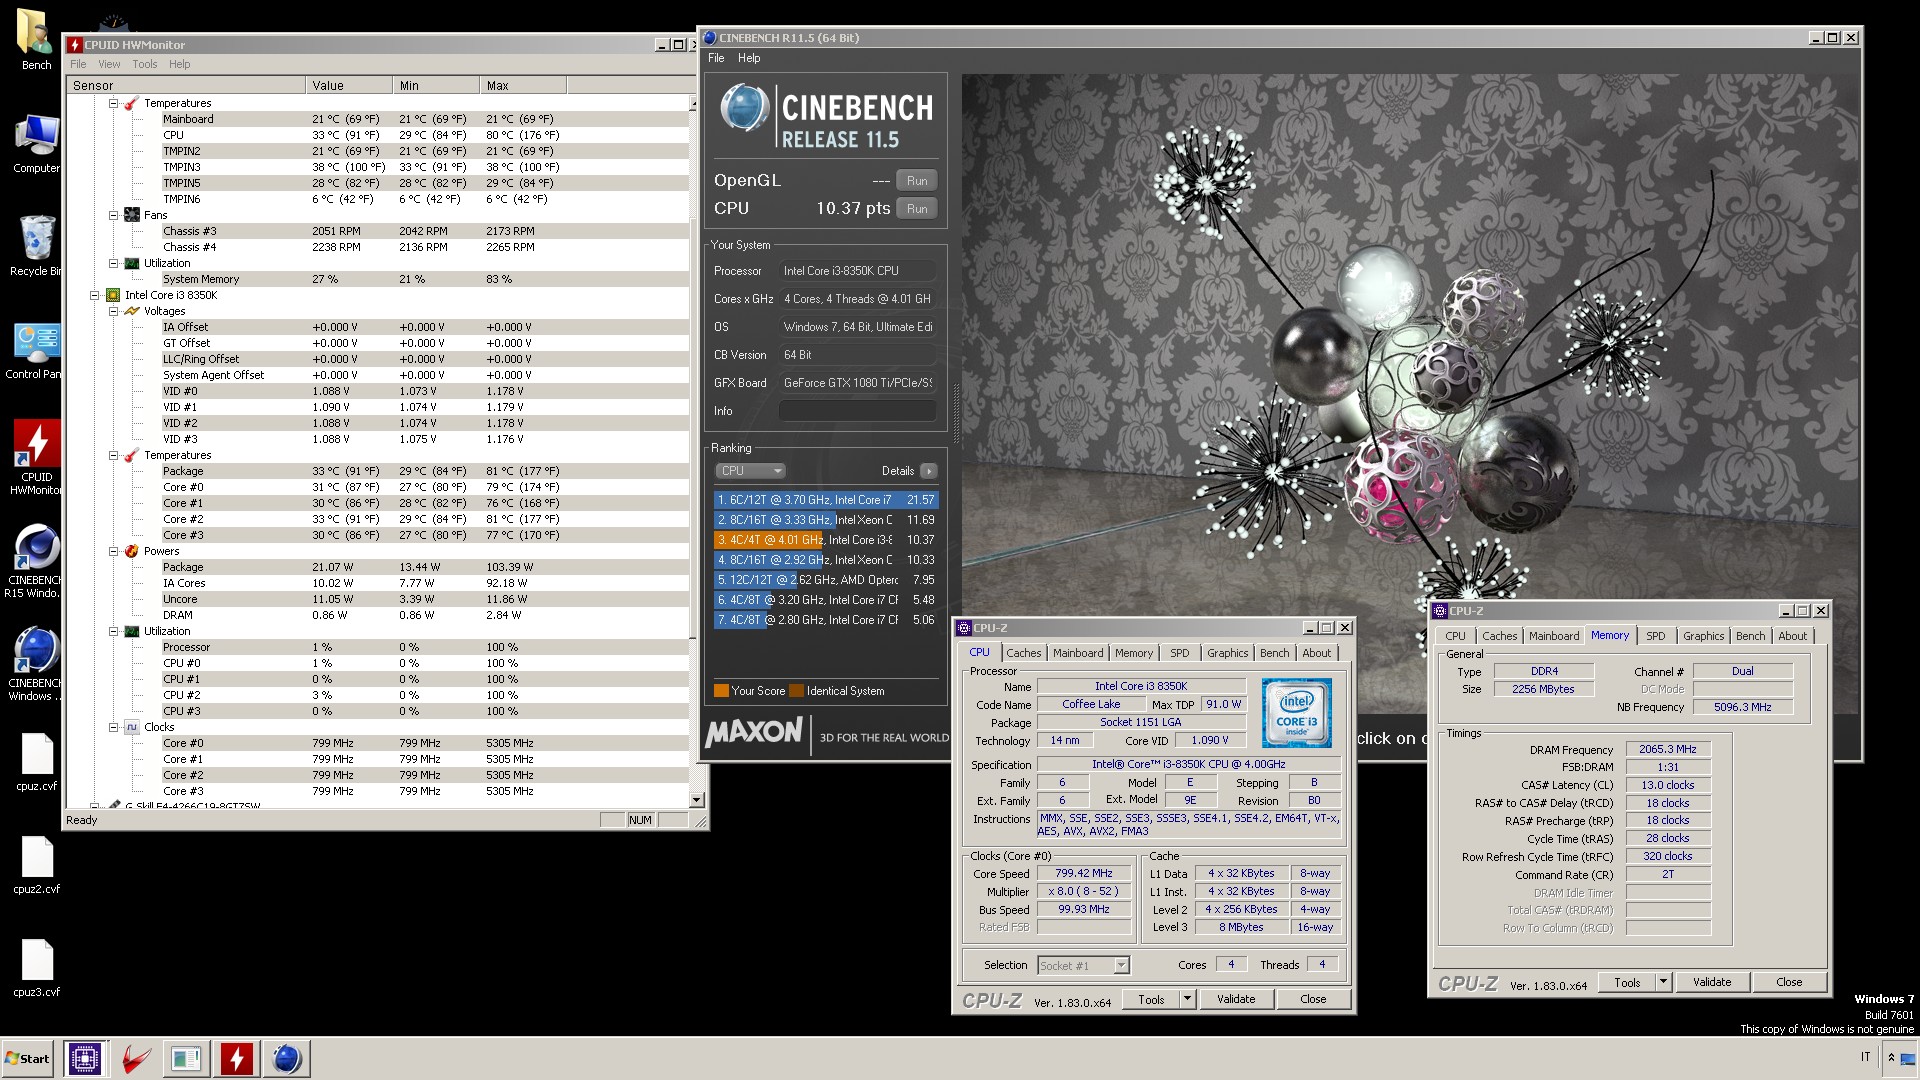Screen dimensions: 1920x1080
Task: Click the notepad-style taskbar icon
Action: point(186,1058)
